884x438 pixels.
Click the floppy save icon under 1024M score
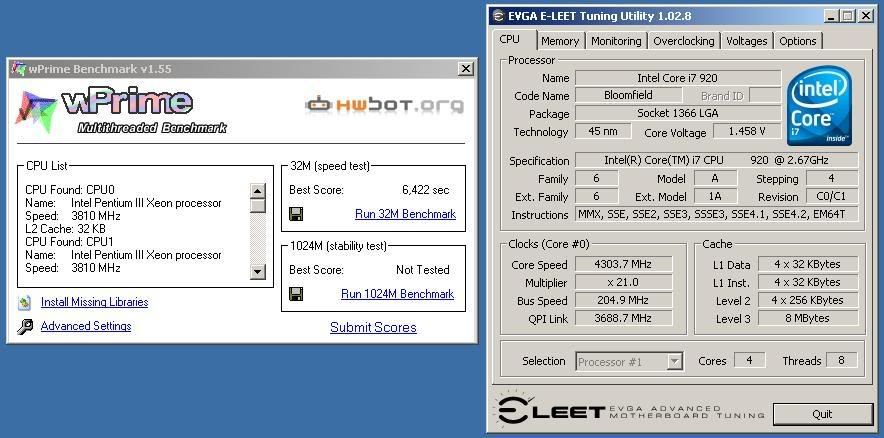[296, 294]
